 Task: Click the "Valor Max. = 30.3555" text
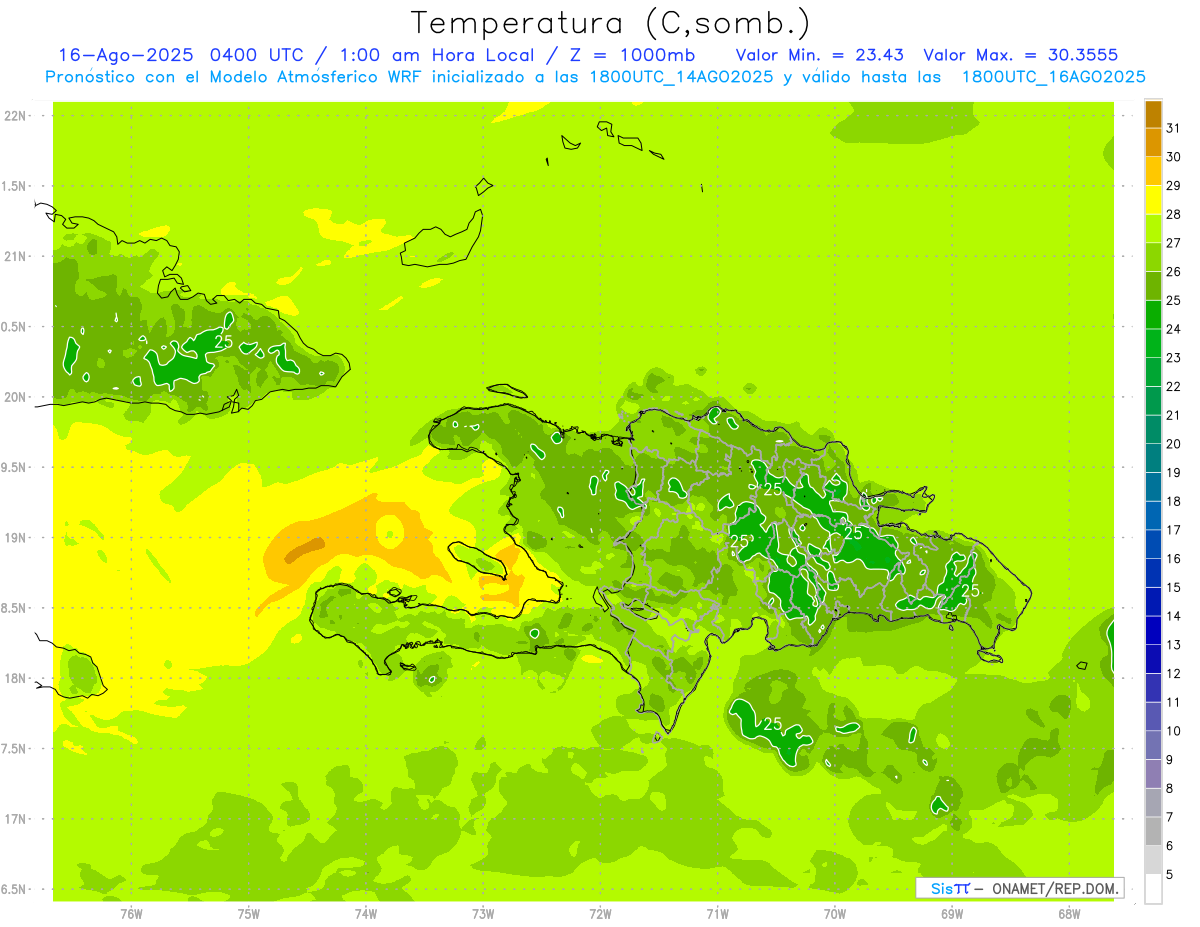1021,55
